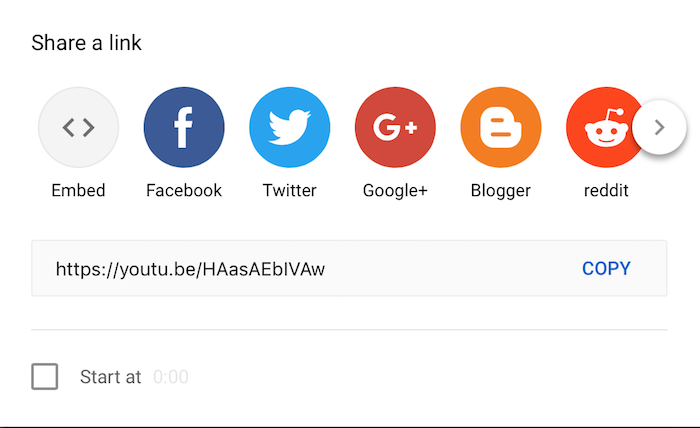The image size is (700, 428).
Task: Enable the Start at checkbox
Action: click(45, 376)
